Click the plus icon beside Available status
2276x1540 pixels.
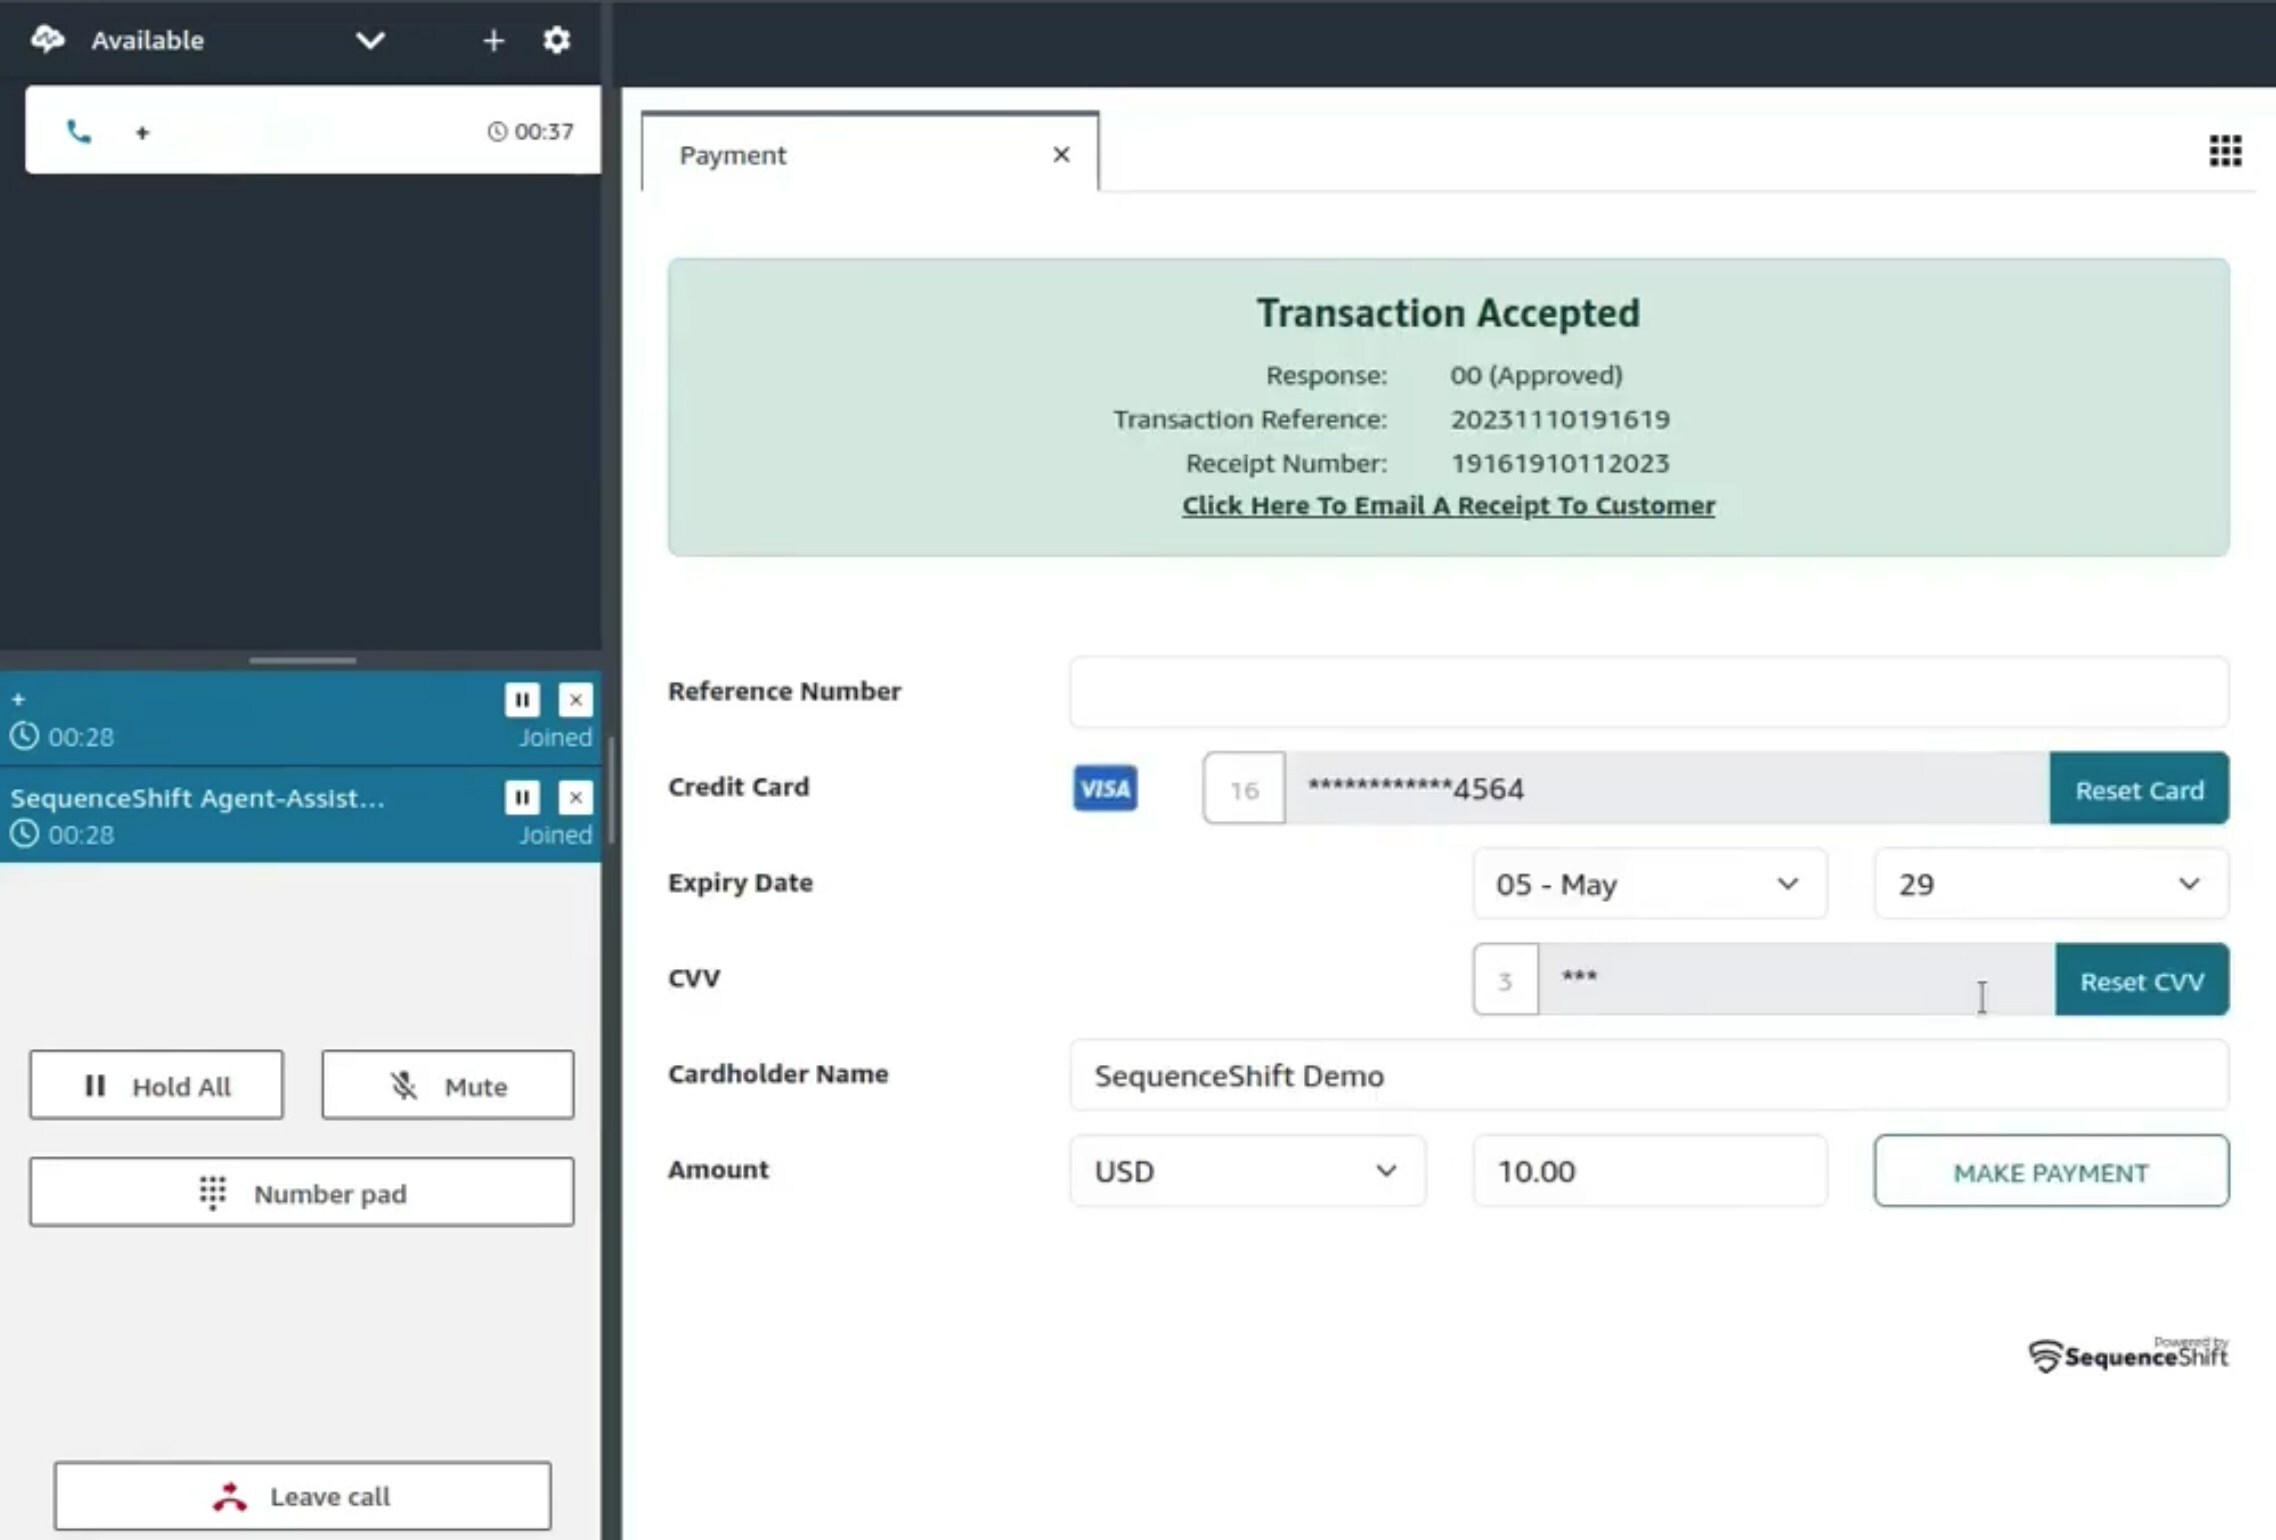tap(493, 40)
